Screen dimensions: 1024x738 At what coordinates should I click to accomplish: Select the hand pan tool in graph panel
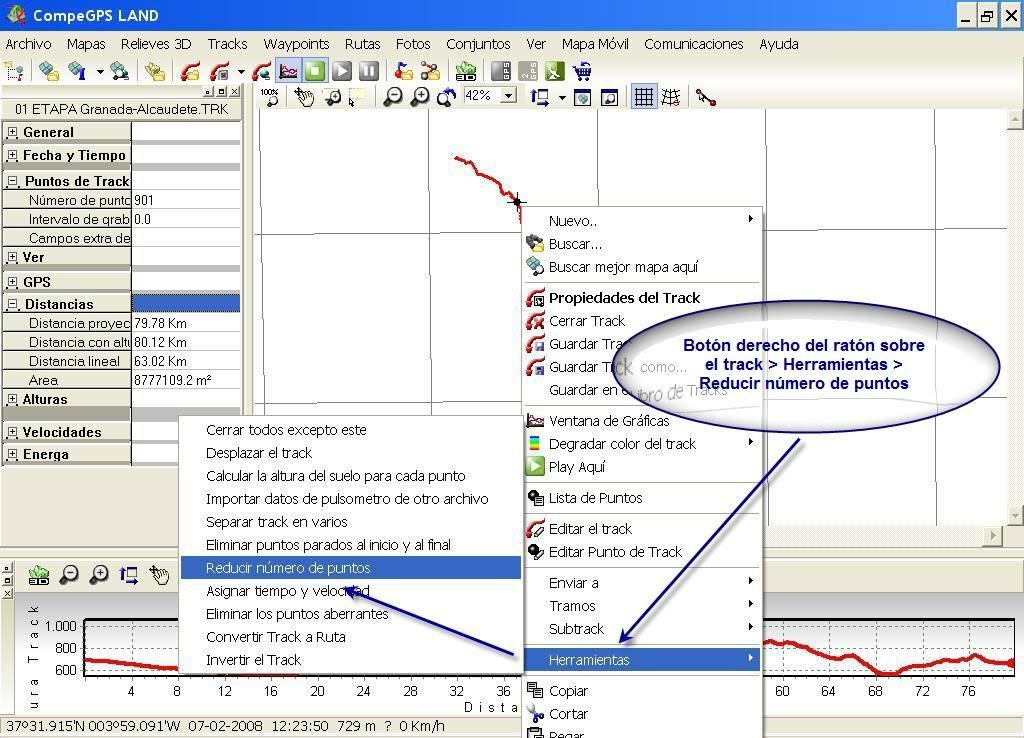pyautogui.click(x=159, y=575)
